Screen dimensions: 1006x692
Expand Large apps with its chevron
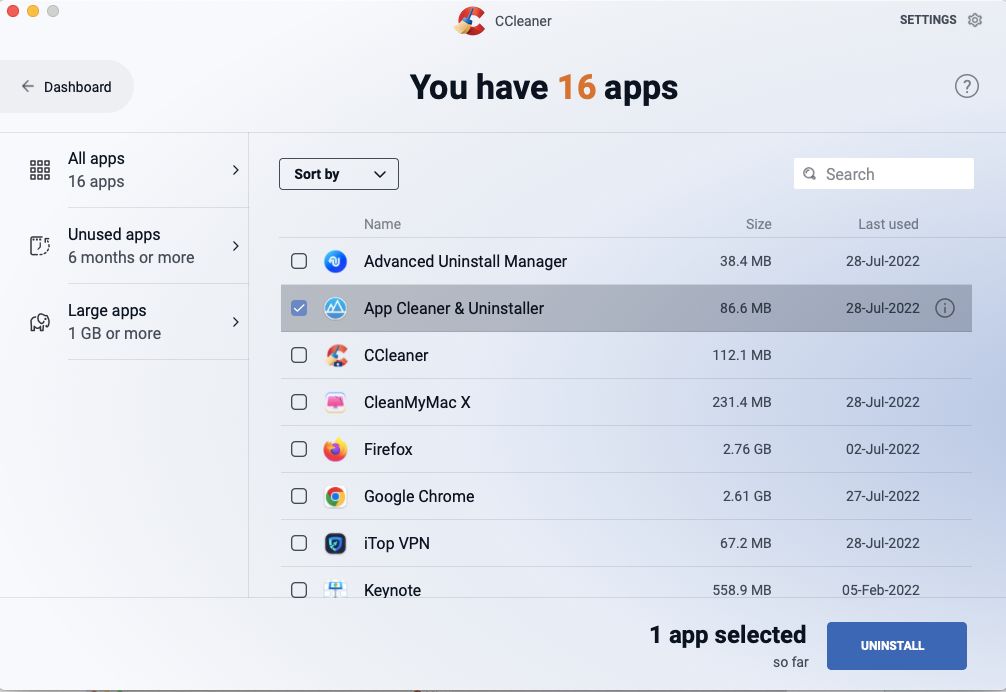[x=235, y=322]
